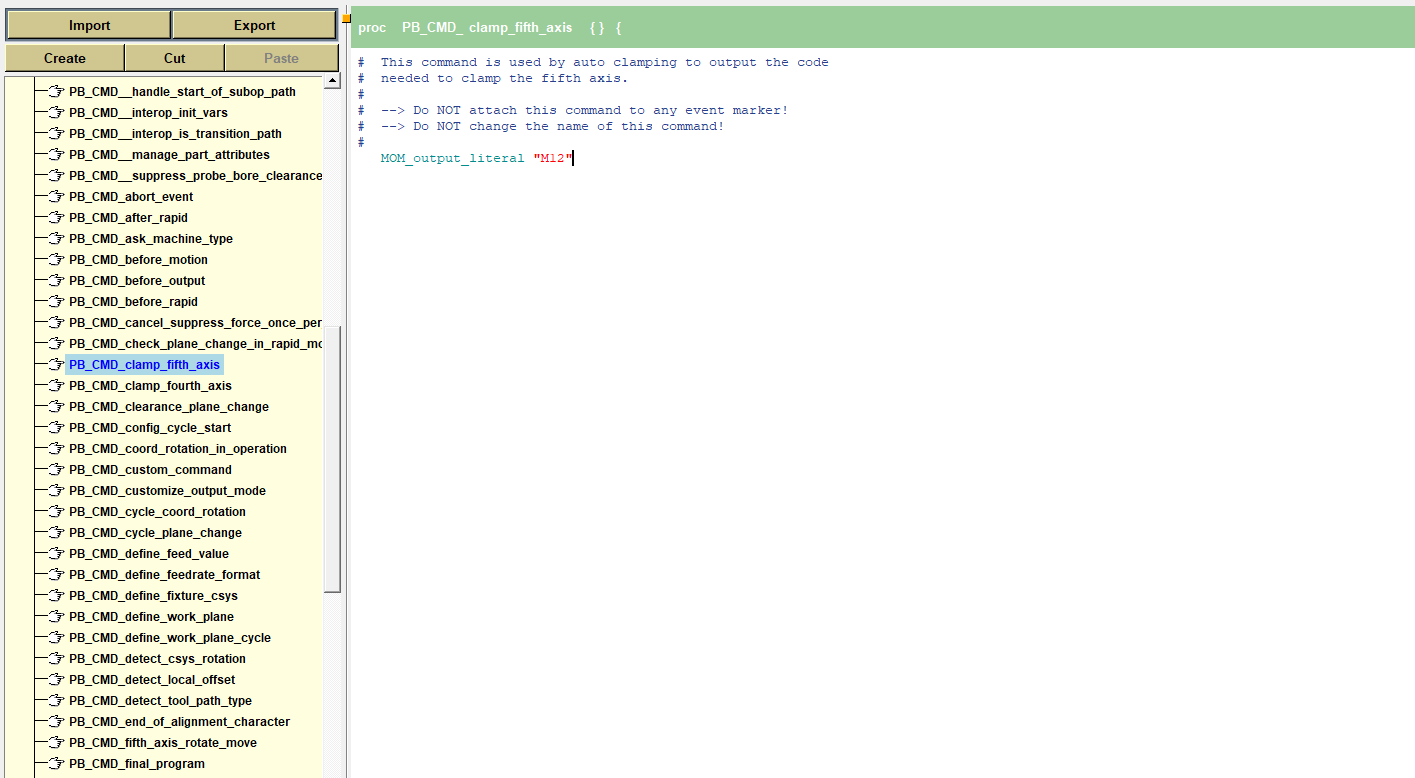This screenshot has height=778, width=1415.
Task: Click the Import button
Action: 89,25
